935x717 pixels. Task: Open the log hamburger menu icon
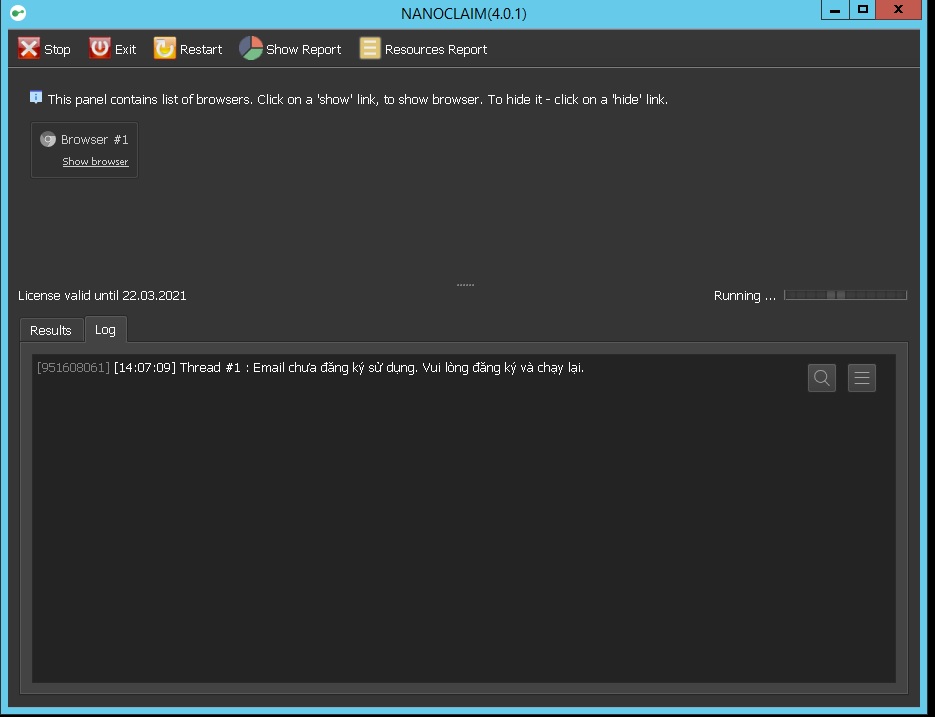[x=862, y=378]
